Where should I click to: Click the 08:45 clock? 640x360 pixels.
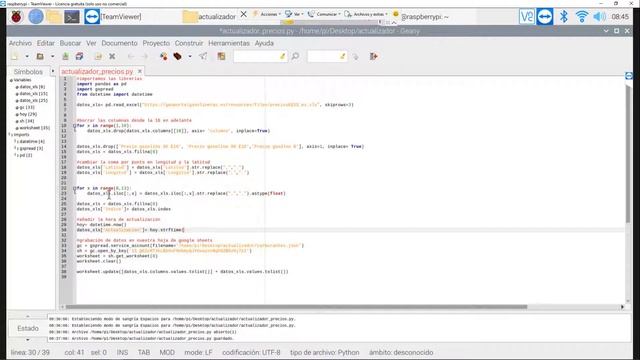click(620, 17)
